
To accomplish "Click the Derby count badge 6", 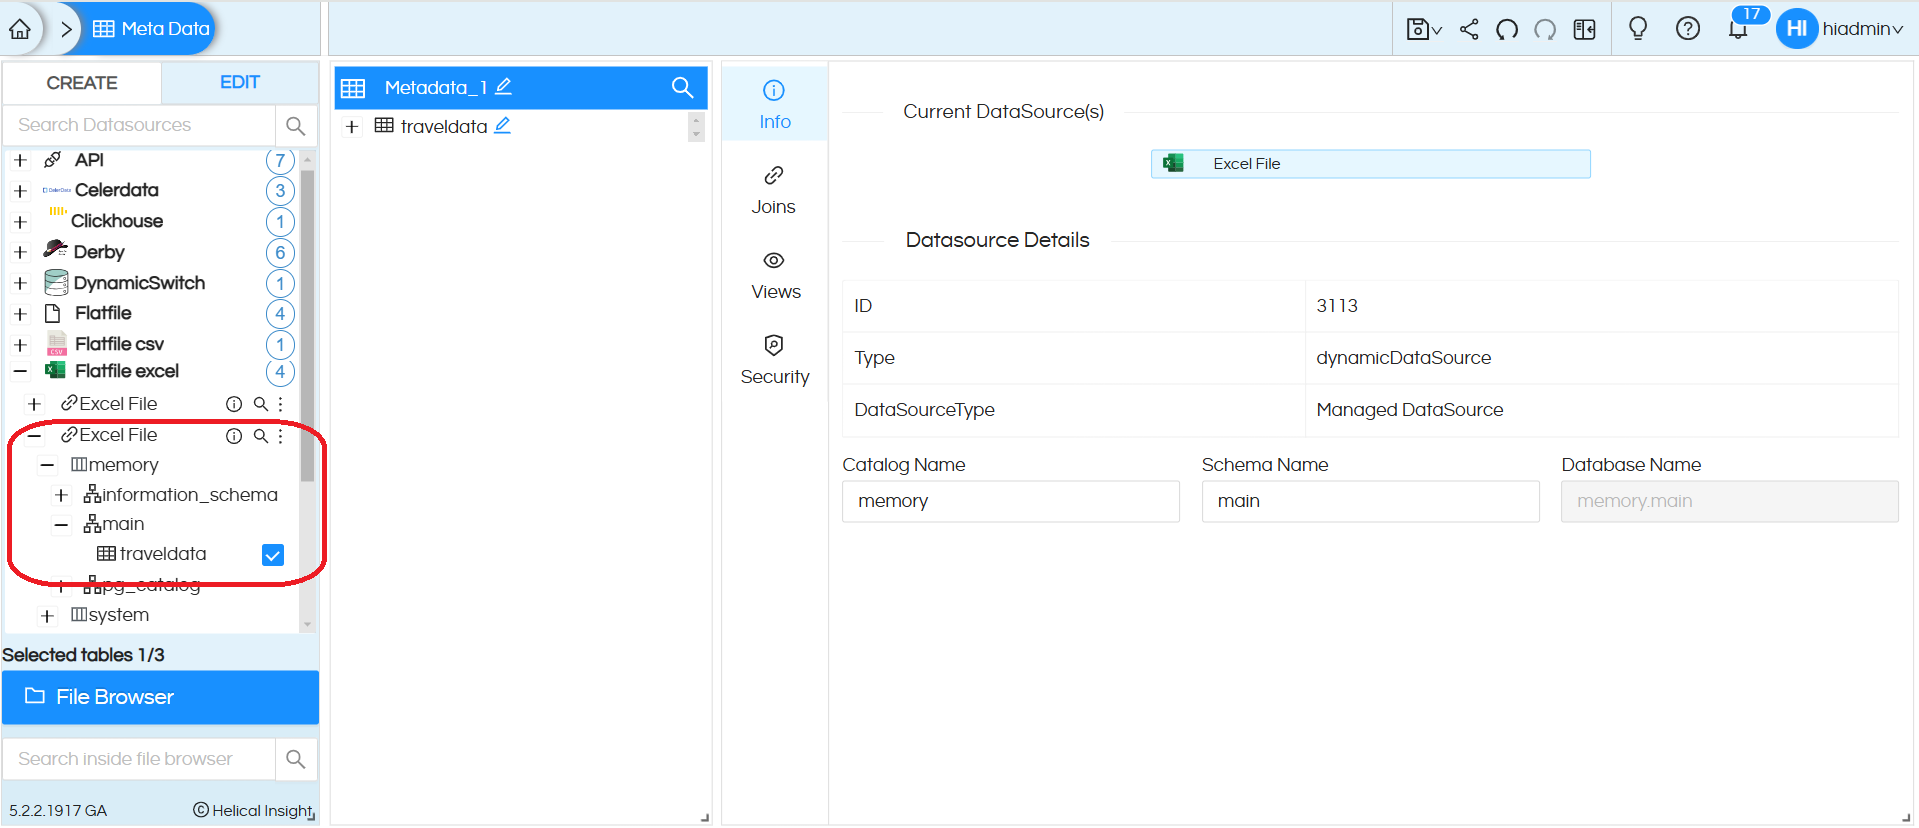I will [x=280, y=252].
